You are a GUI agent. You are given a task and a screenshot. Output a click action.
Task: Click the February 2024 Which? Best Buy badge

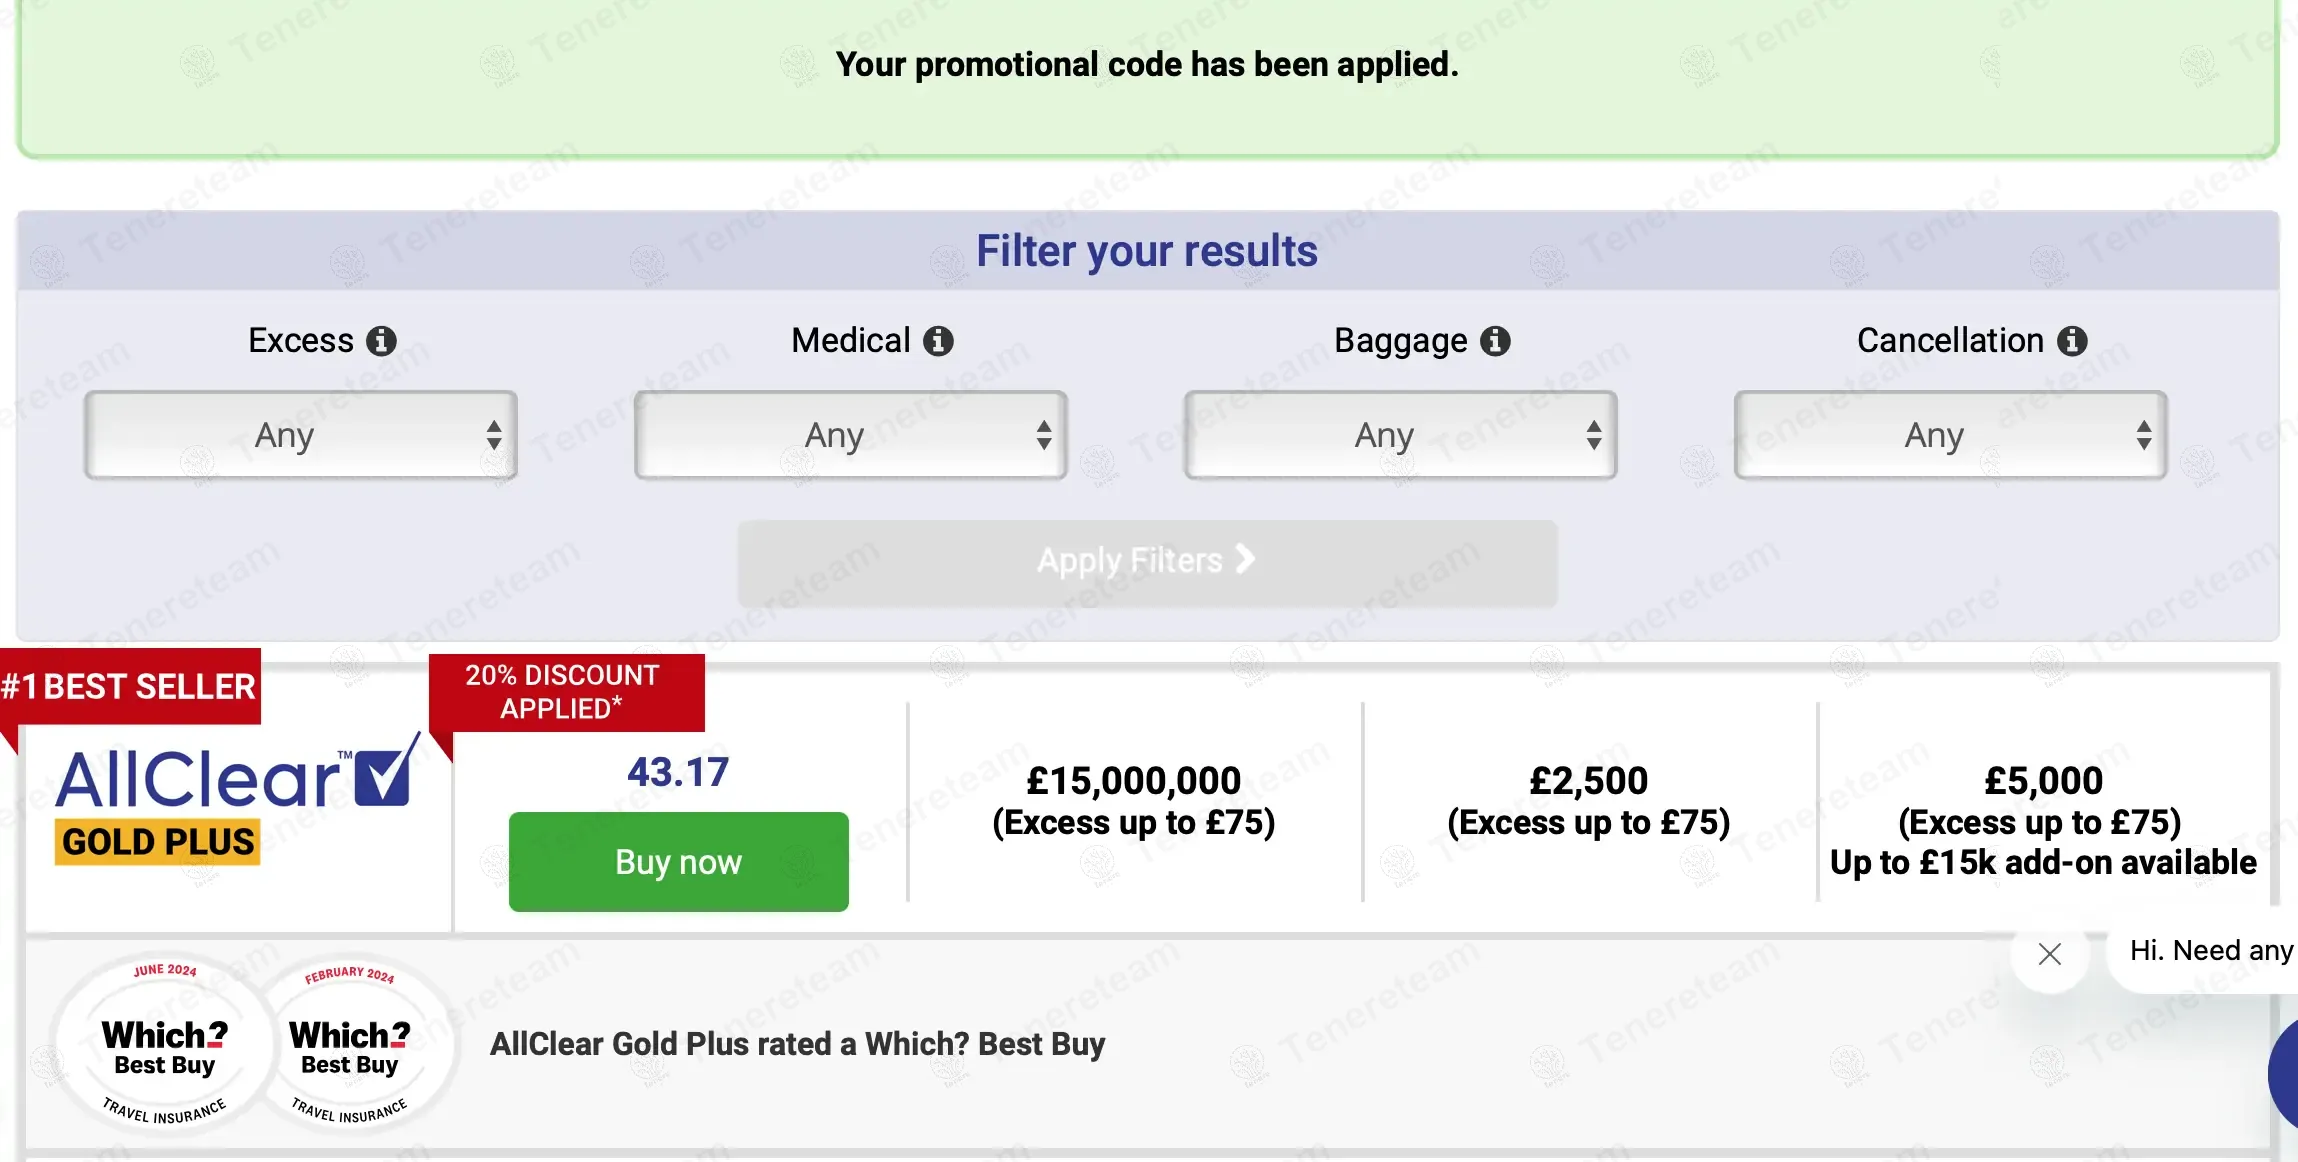350,1045
